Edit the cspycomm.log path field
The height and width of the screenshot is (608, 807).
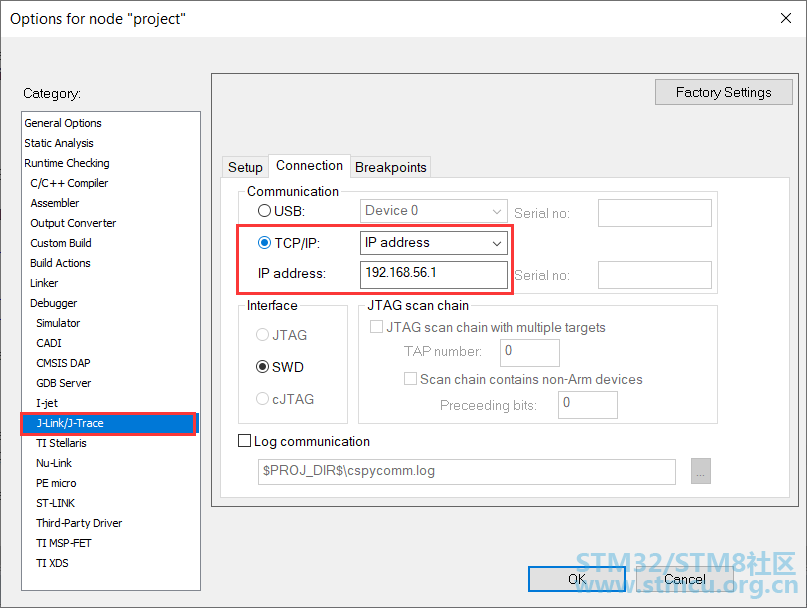466,472
